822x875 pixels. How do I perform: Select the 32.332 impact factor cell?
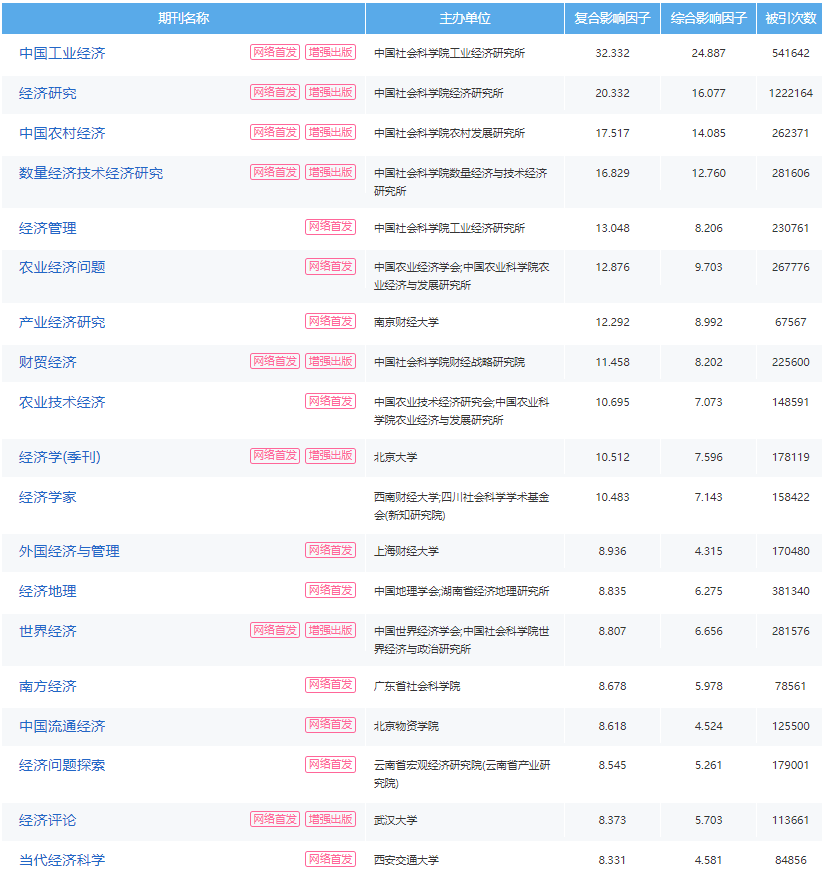[x=612, y=53]
